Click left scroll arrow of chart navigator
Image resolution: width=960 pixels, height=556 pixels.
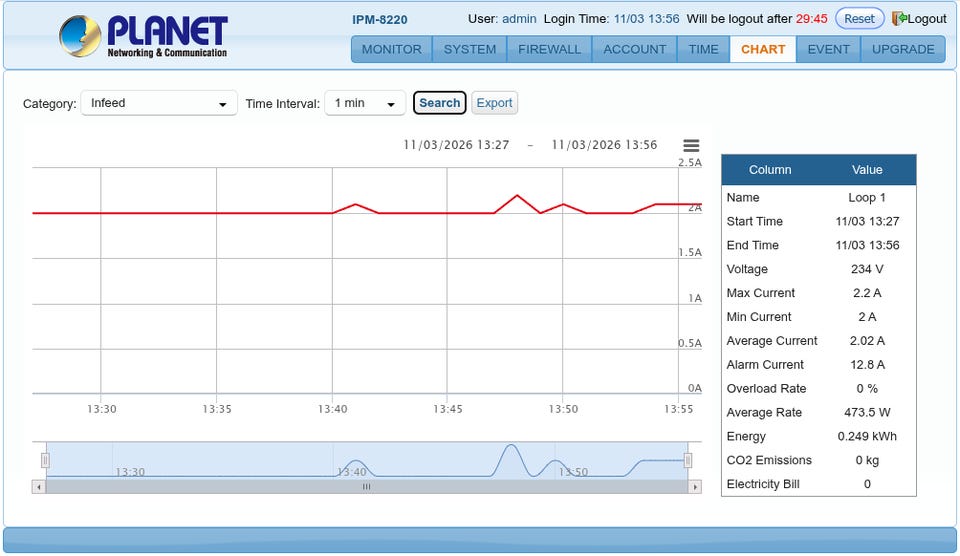click(39, 487)
